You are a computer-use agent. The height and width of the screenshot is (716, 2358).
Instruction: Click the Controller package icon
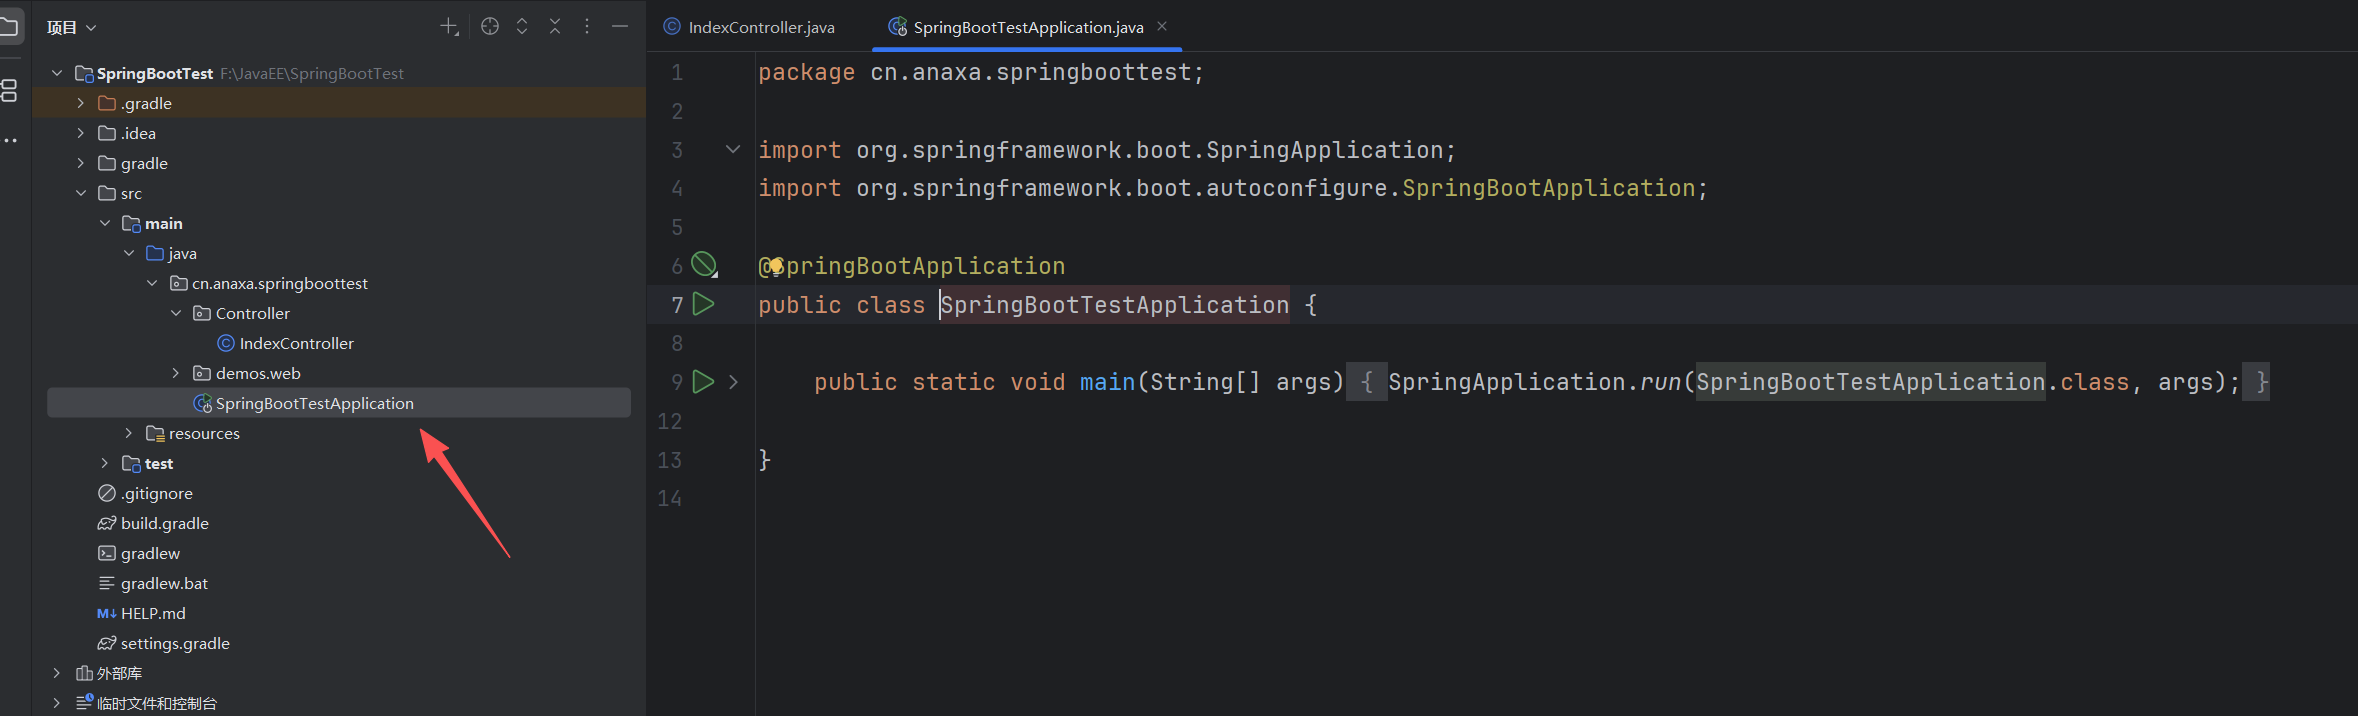pyautogui.click(x=202, y=313)
